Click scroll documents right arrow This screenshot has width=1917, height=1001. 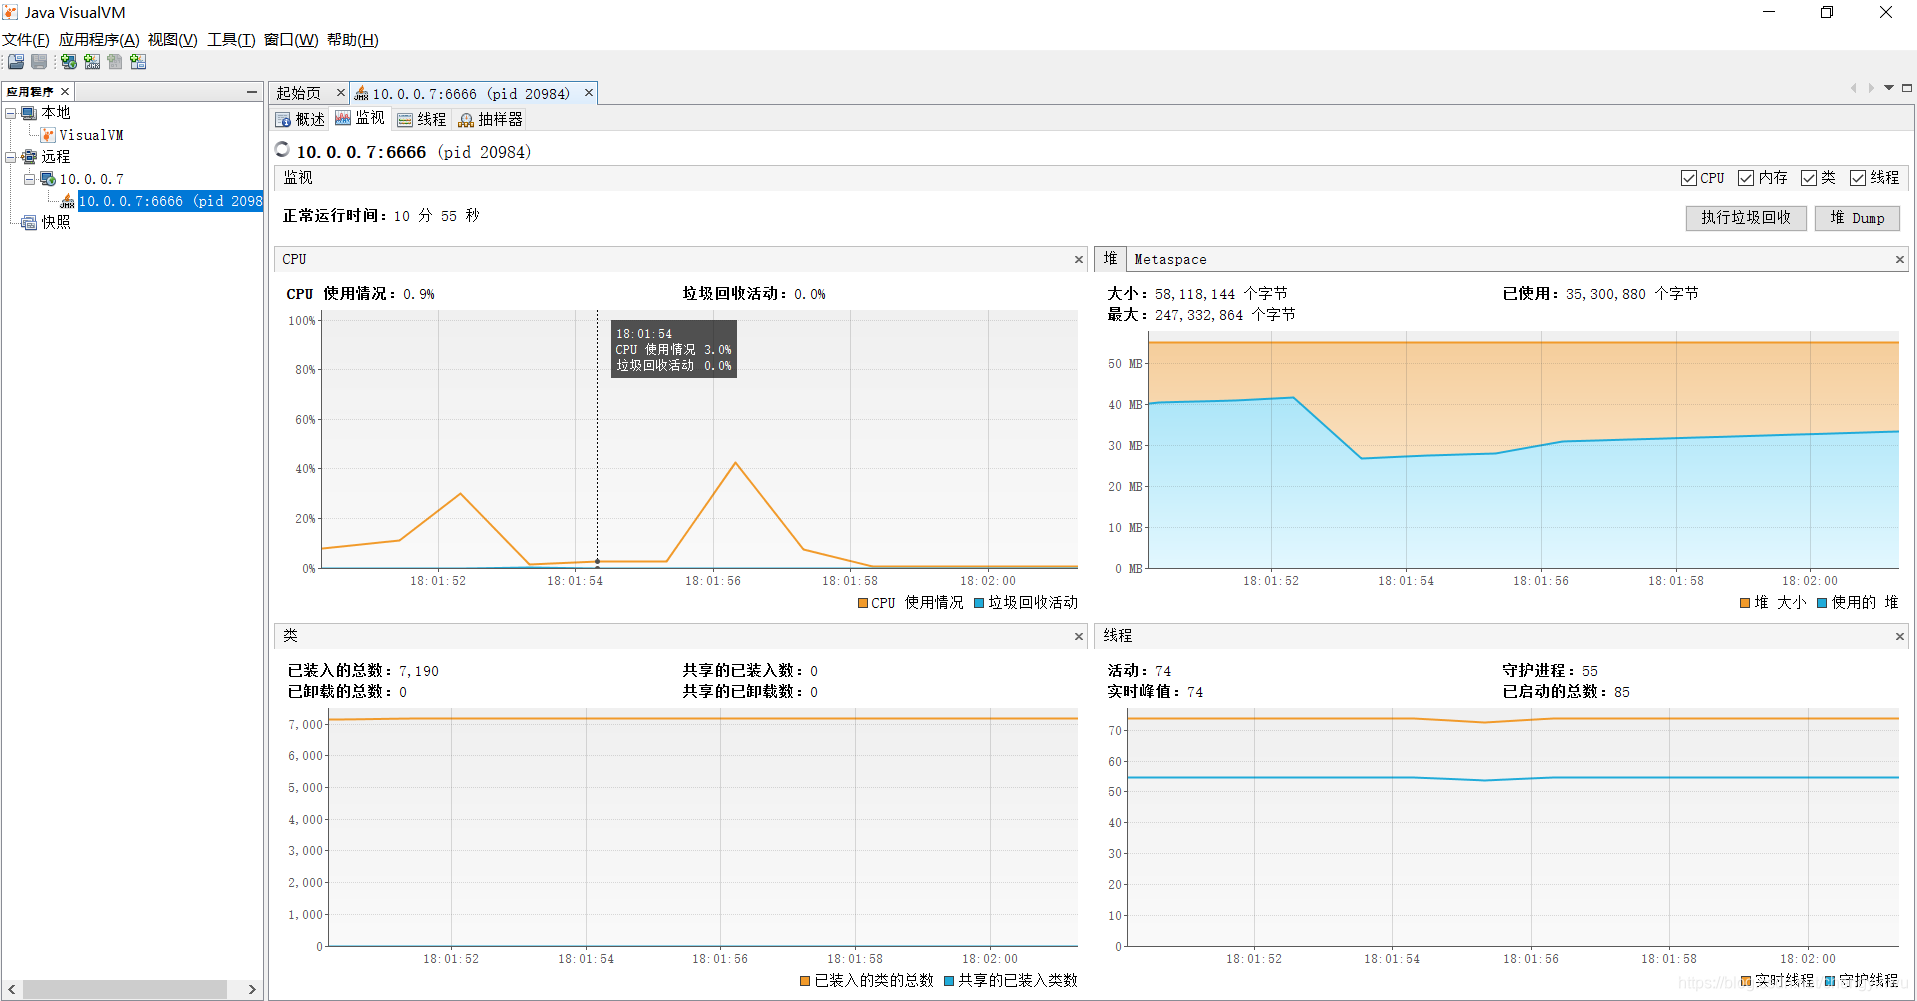(x=1871, y=88)
